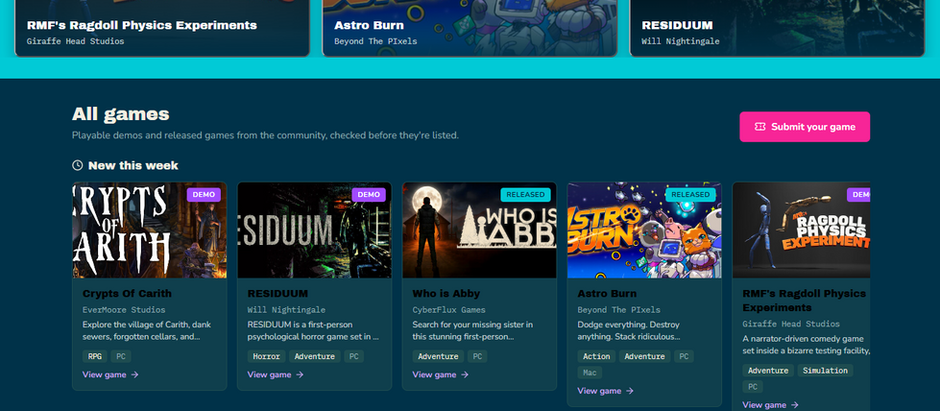Screen dimensions: 940x411
Task: Click the New this week label
Action: [133, 165]
